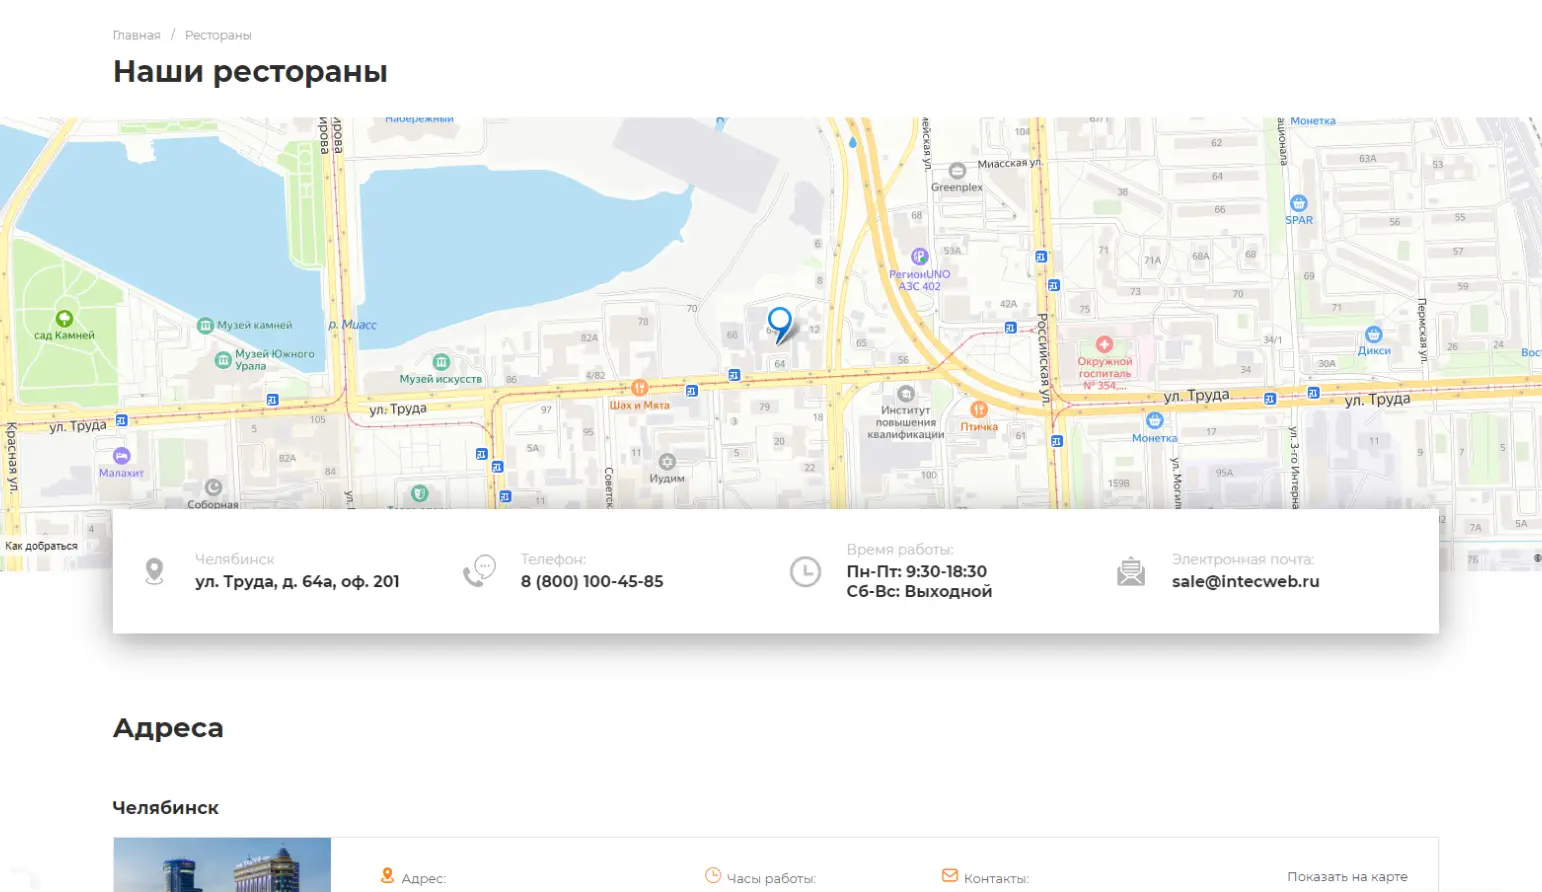Click the Малахит hotel map icon

(x=121, y=456)
